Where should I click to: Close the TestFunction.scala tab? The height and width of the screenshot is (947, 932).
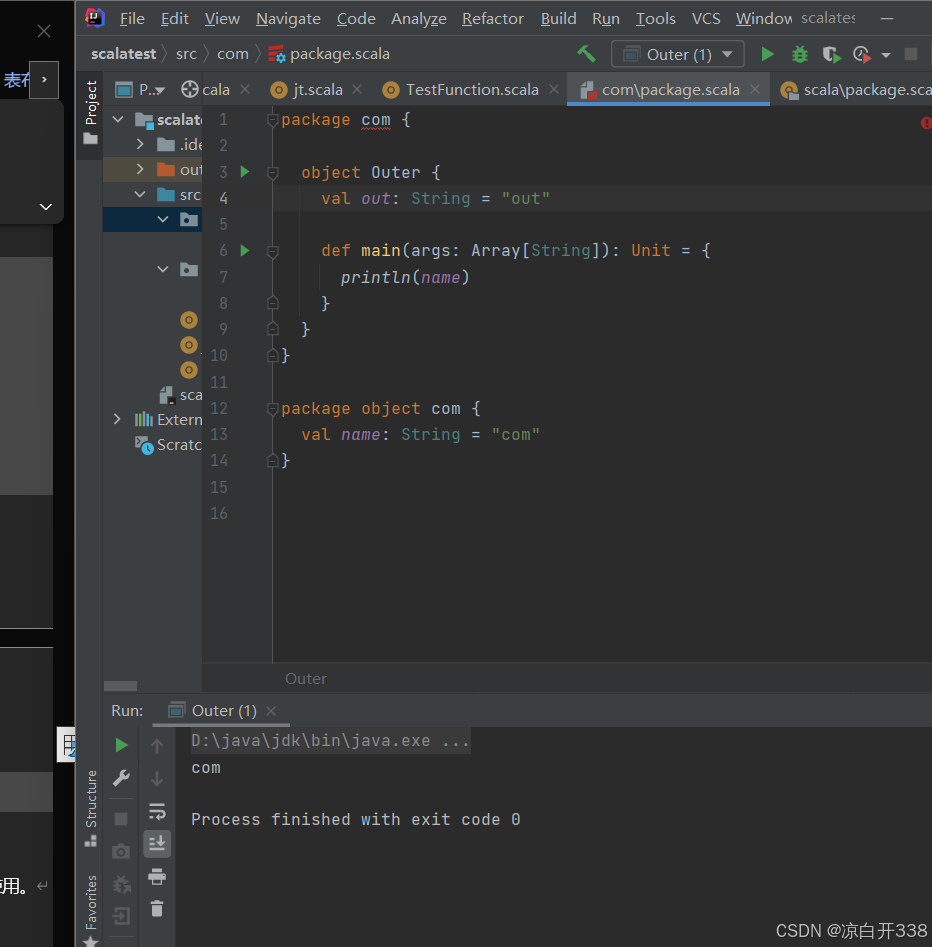[554, 89]
